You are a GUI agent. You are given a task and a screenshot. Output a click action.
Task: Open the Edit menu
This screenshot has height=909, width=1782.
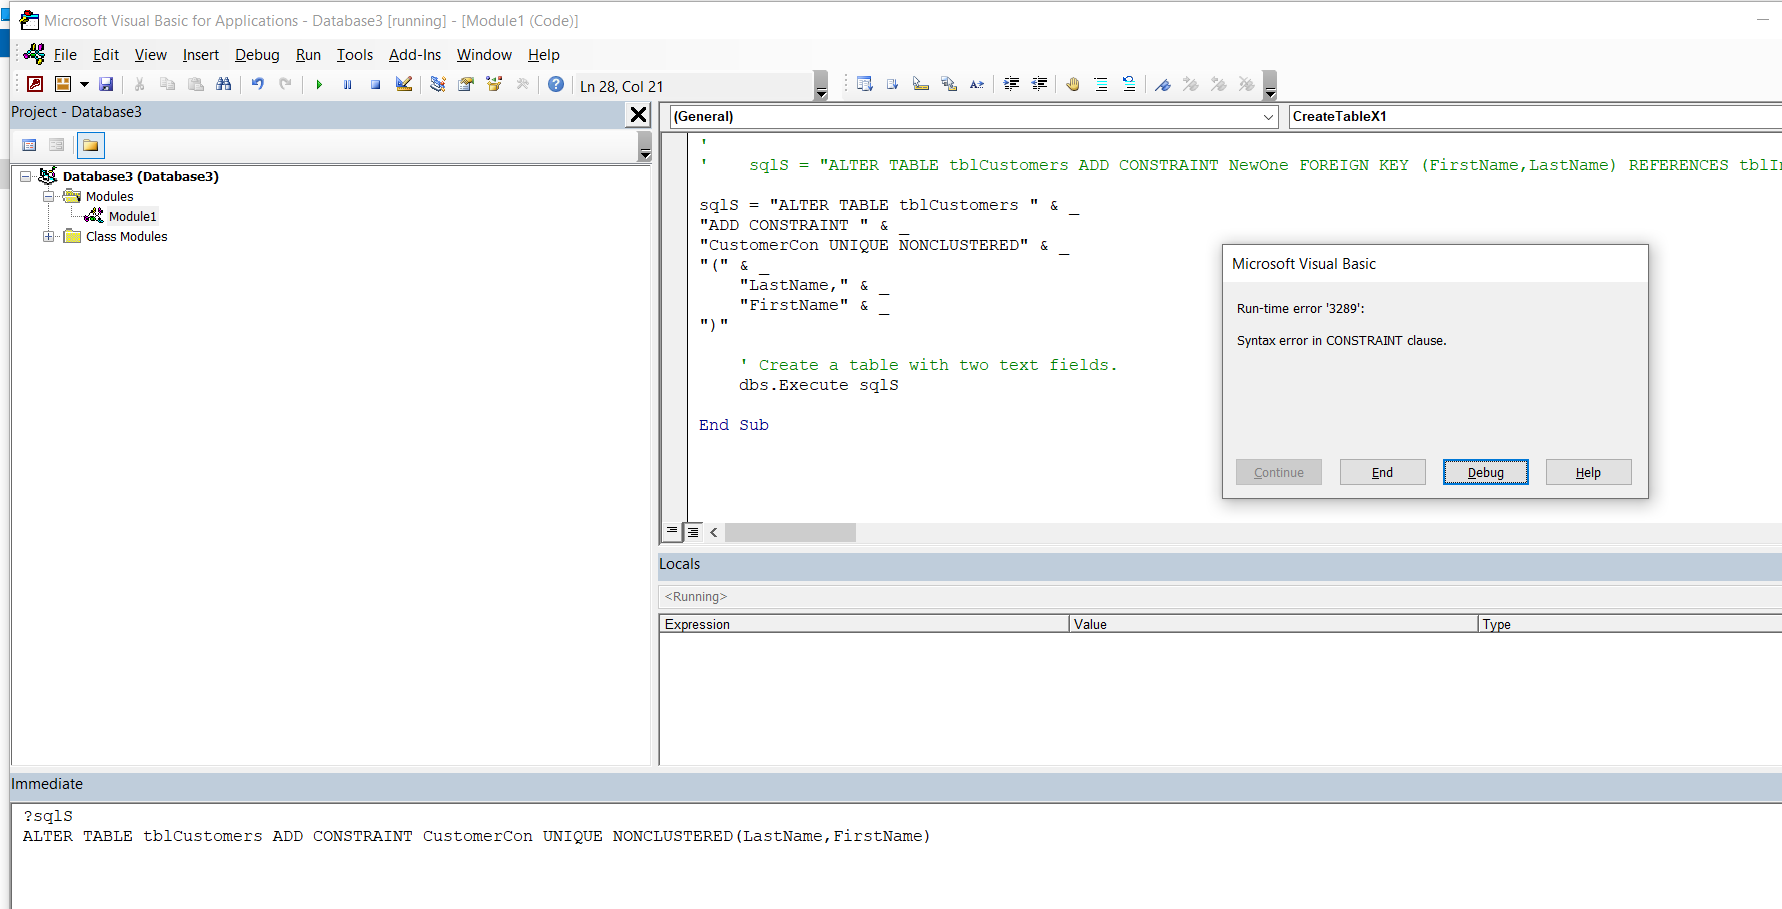tap(105, 55)
